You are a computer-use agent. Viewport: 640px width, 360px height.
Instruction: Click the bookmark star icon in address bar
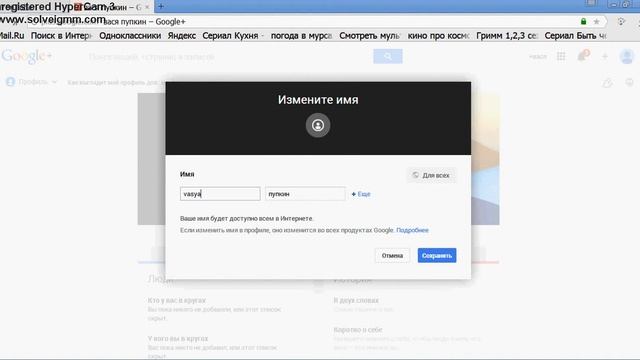tap(596, 21)
